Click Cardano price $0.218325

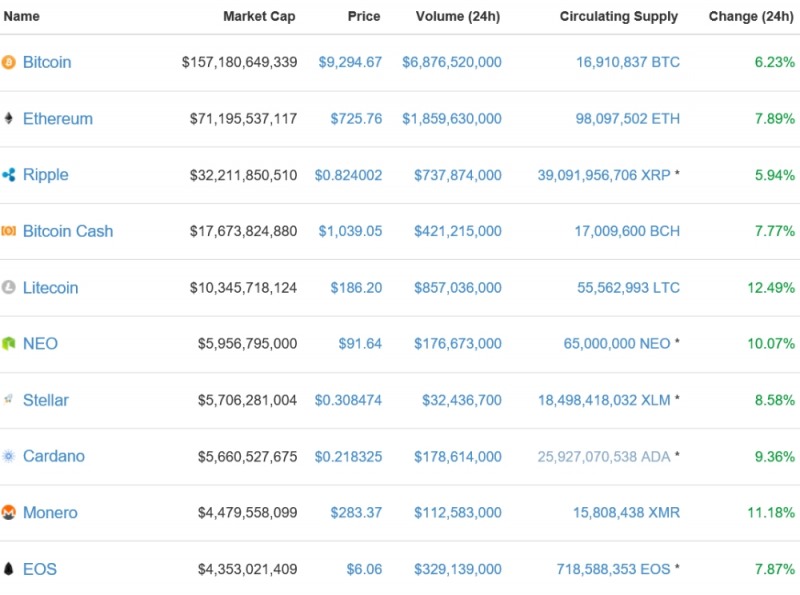tap(348, 456)
